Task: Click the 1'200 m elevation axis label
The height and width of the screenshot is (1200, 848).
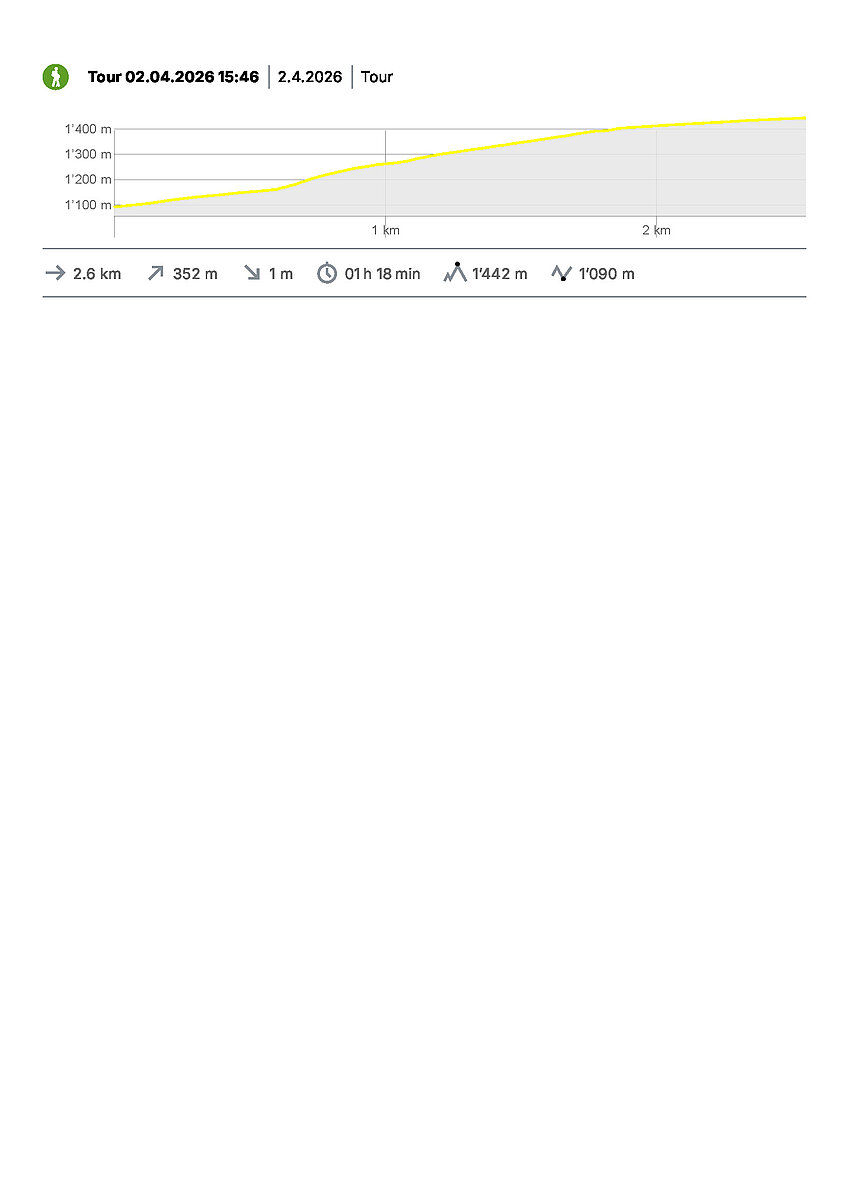Action: pos(88,180)
